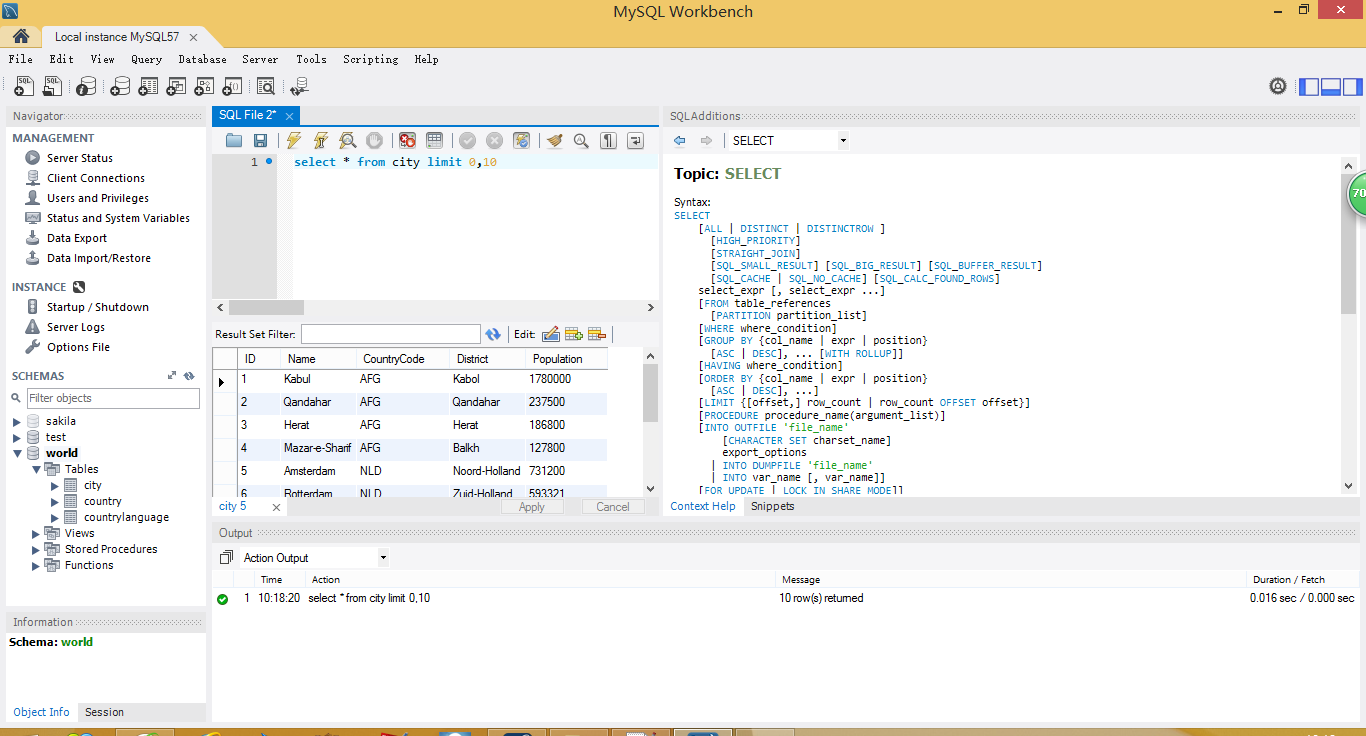The image size is (1366, 736).
Task: Create a new SQL tab icon
Action: pyautogui.click(x=24, y=87)
